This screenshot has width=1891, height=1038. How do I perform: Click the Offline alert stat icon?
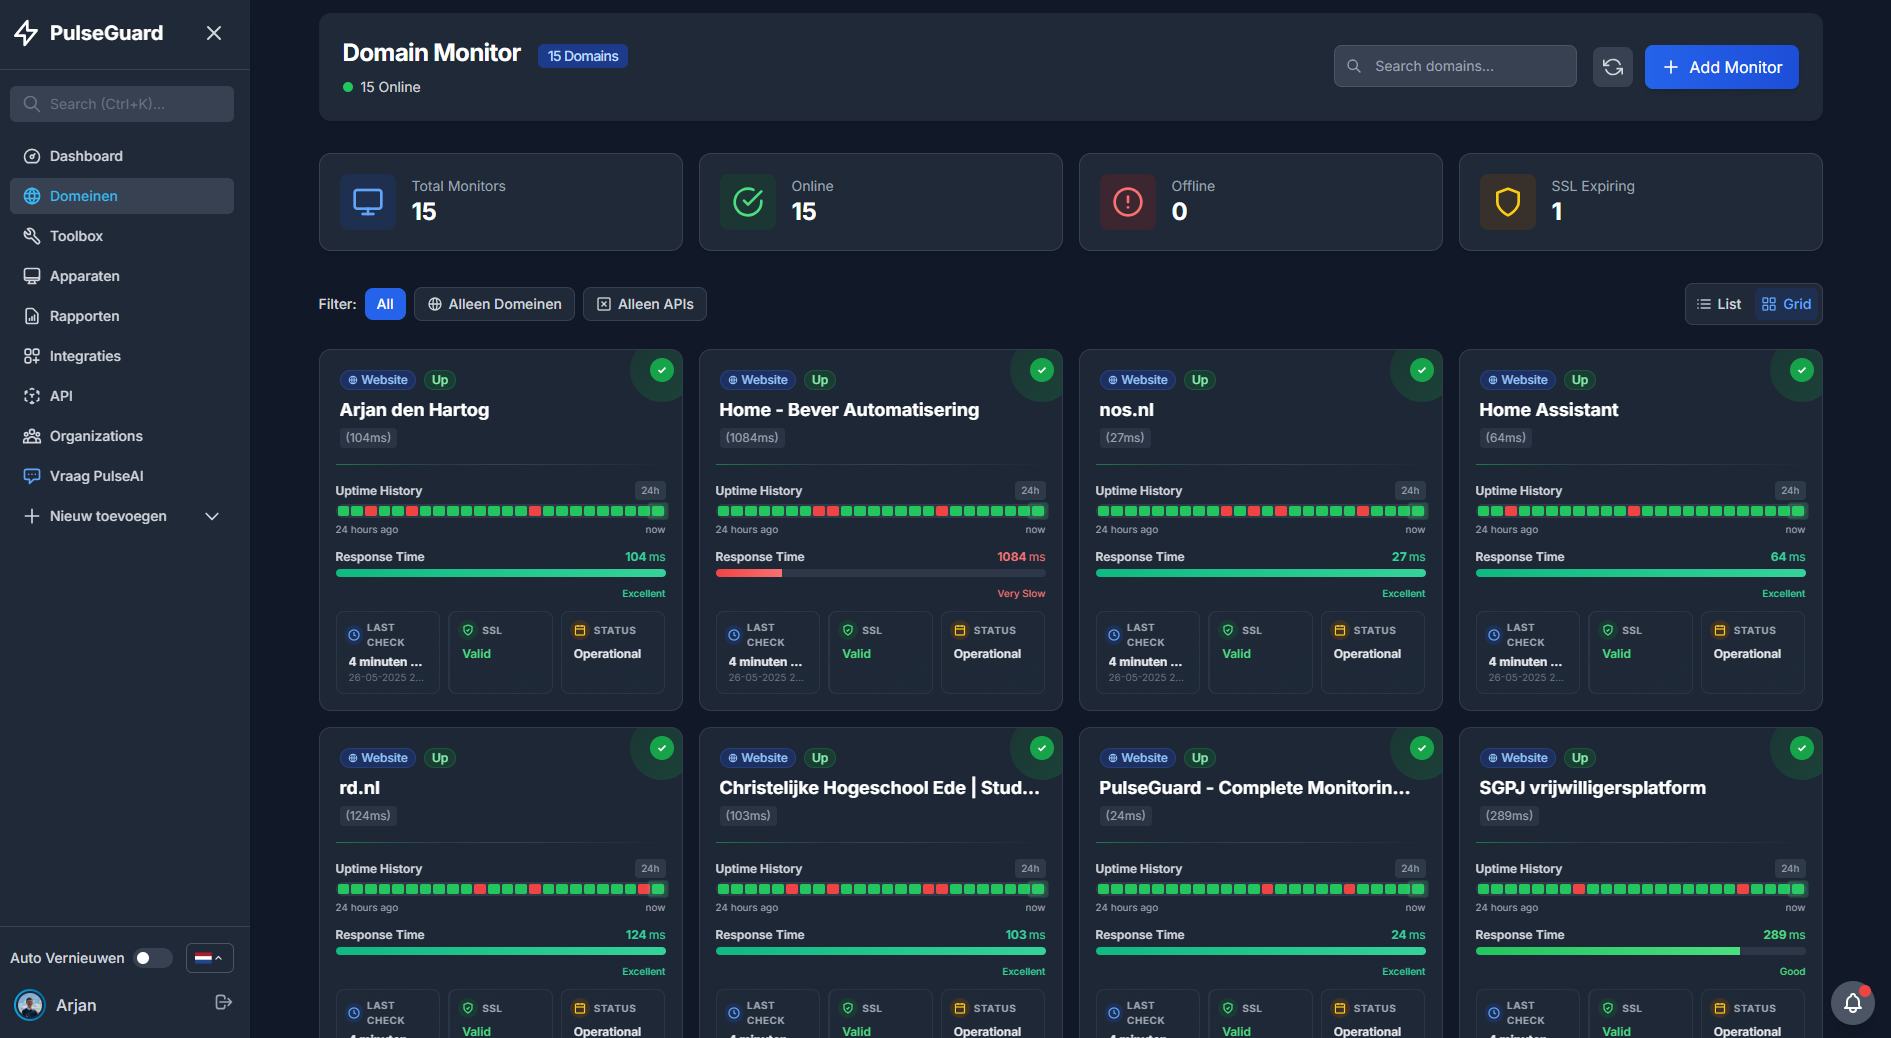tap(1128, 202)
